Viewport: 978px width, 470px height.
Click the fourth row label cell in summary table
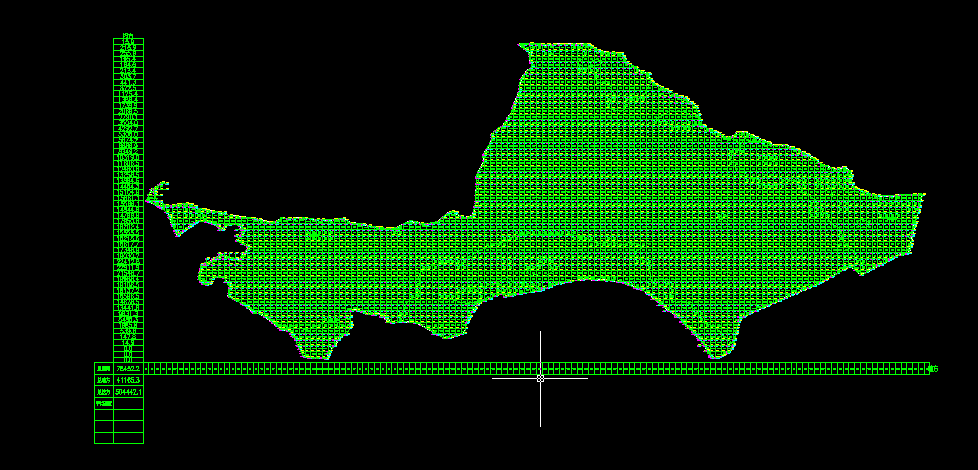click(x=103, y=405)
